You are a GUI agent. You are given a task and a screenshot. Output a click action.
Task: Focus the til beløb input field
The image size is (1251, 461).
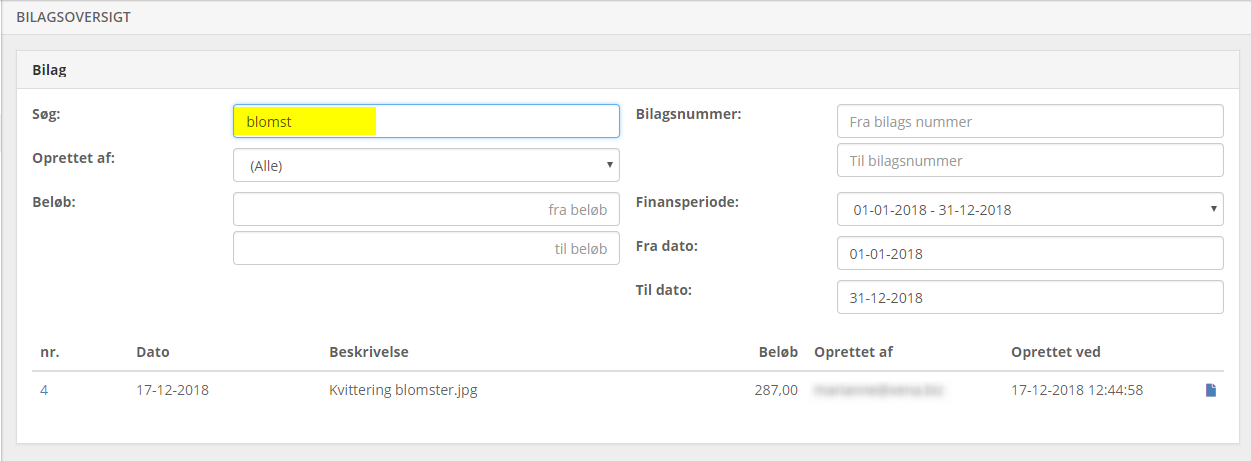click(x=426, y=249)
